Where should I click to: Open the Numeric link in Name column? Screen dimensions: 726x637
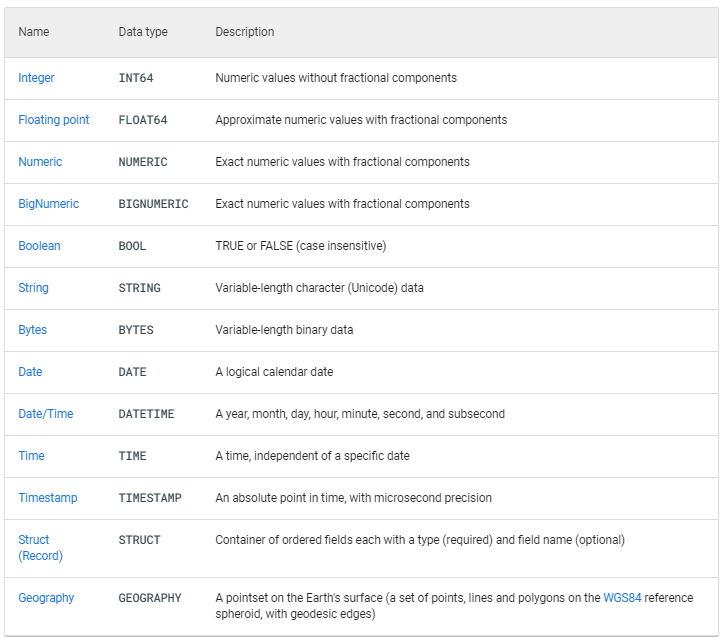click(x=40, y=162)
